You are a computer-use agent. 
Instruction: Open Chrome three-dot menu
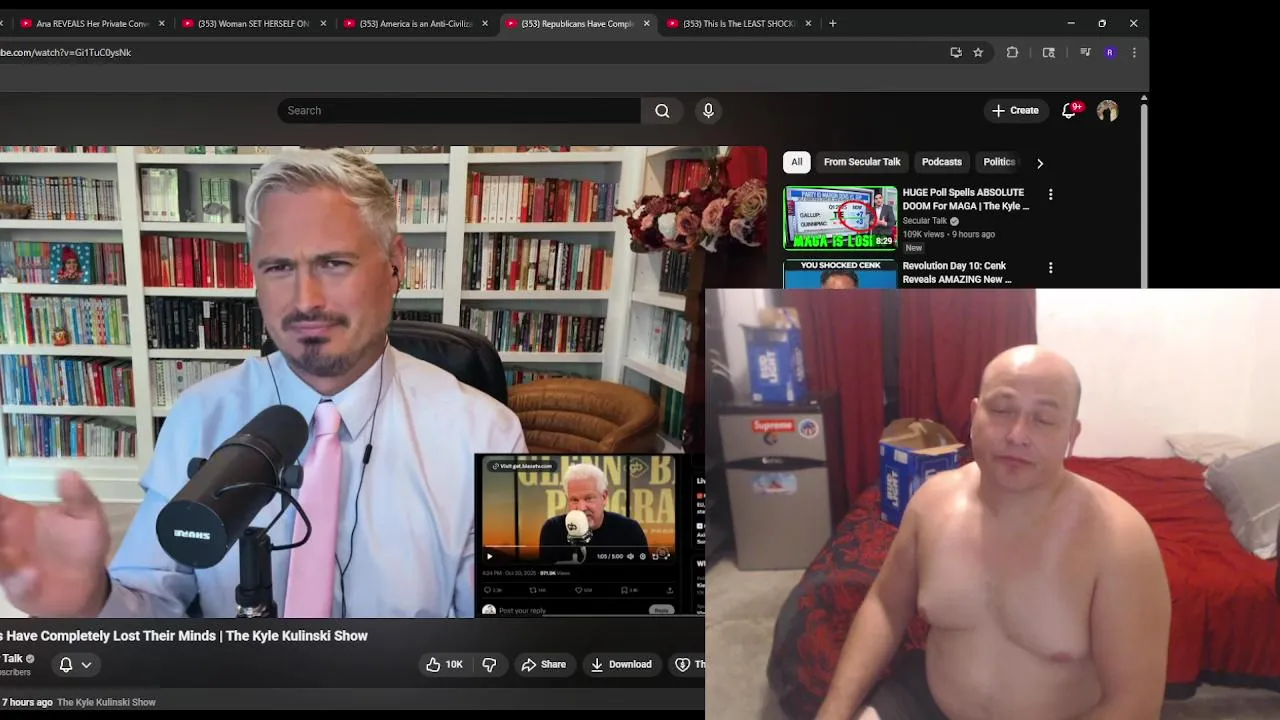[x=1134, y=52]
